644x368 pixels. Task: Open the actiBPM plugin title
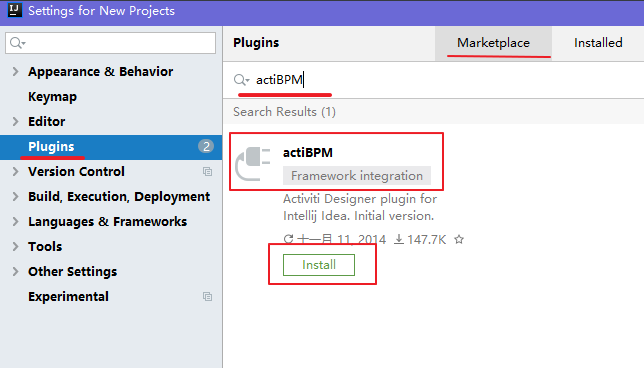pyautogui.click(x=308, y=152)
